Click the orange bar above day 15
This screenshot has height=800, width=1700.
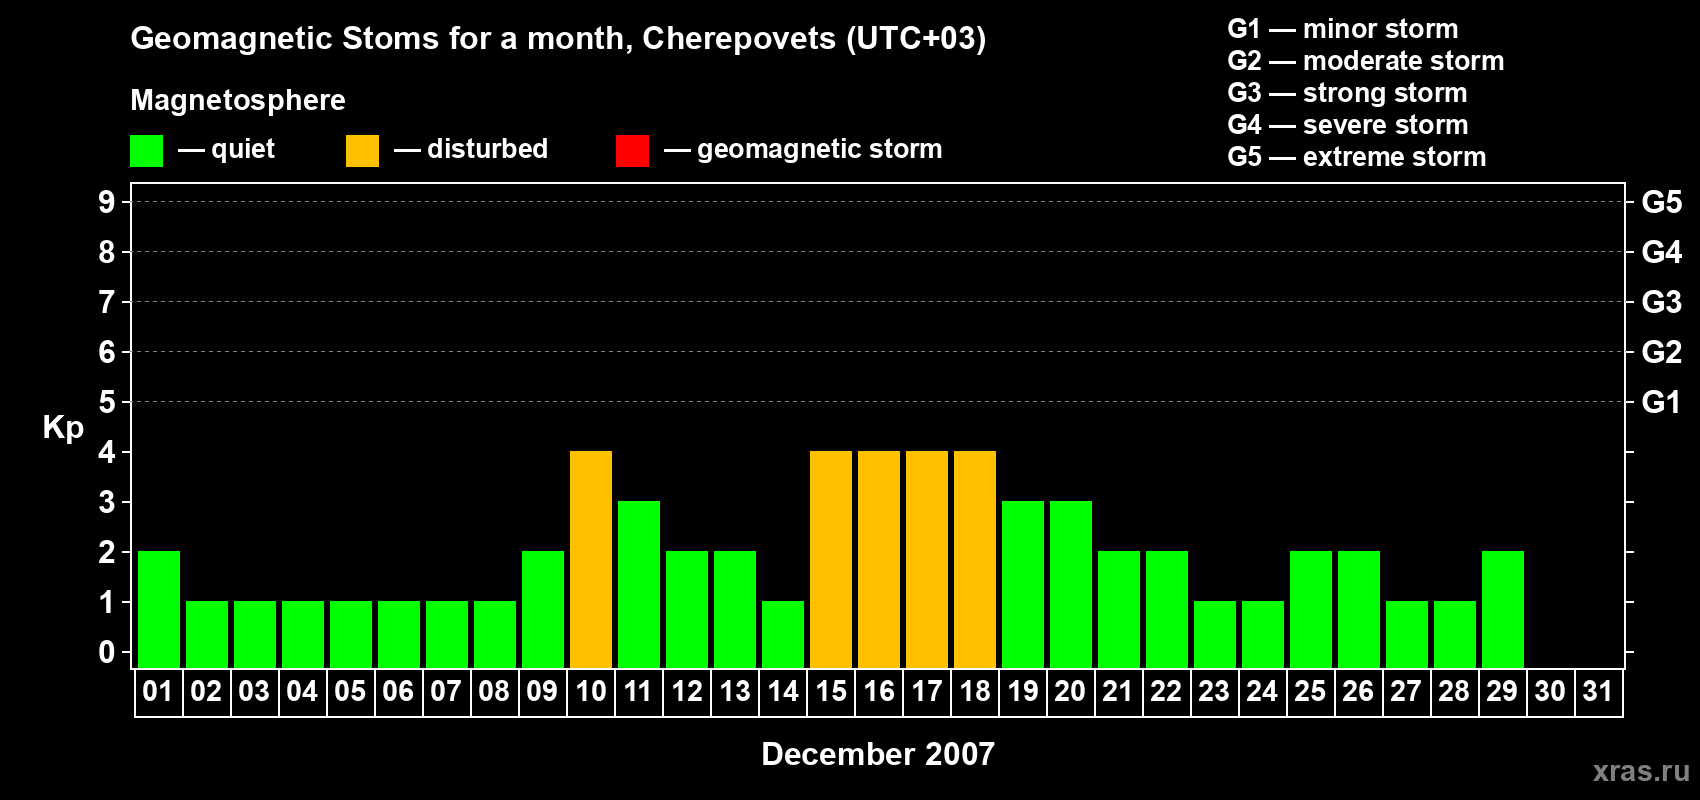(x=831, y=559)
